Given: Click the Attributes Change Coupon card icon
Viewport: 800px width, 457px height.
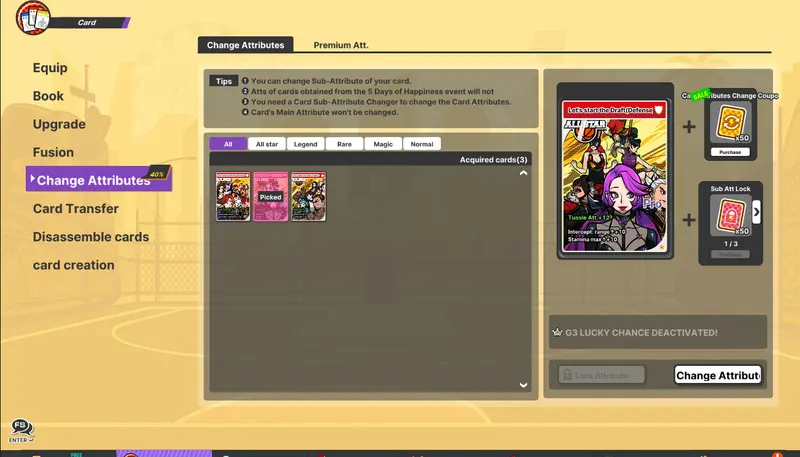Looking at the screenshot, I should (x=731, y=122).
